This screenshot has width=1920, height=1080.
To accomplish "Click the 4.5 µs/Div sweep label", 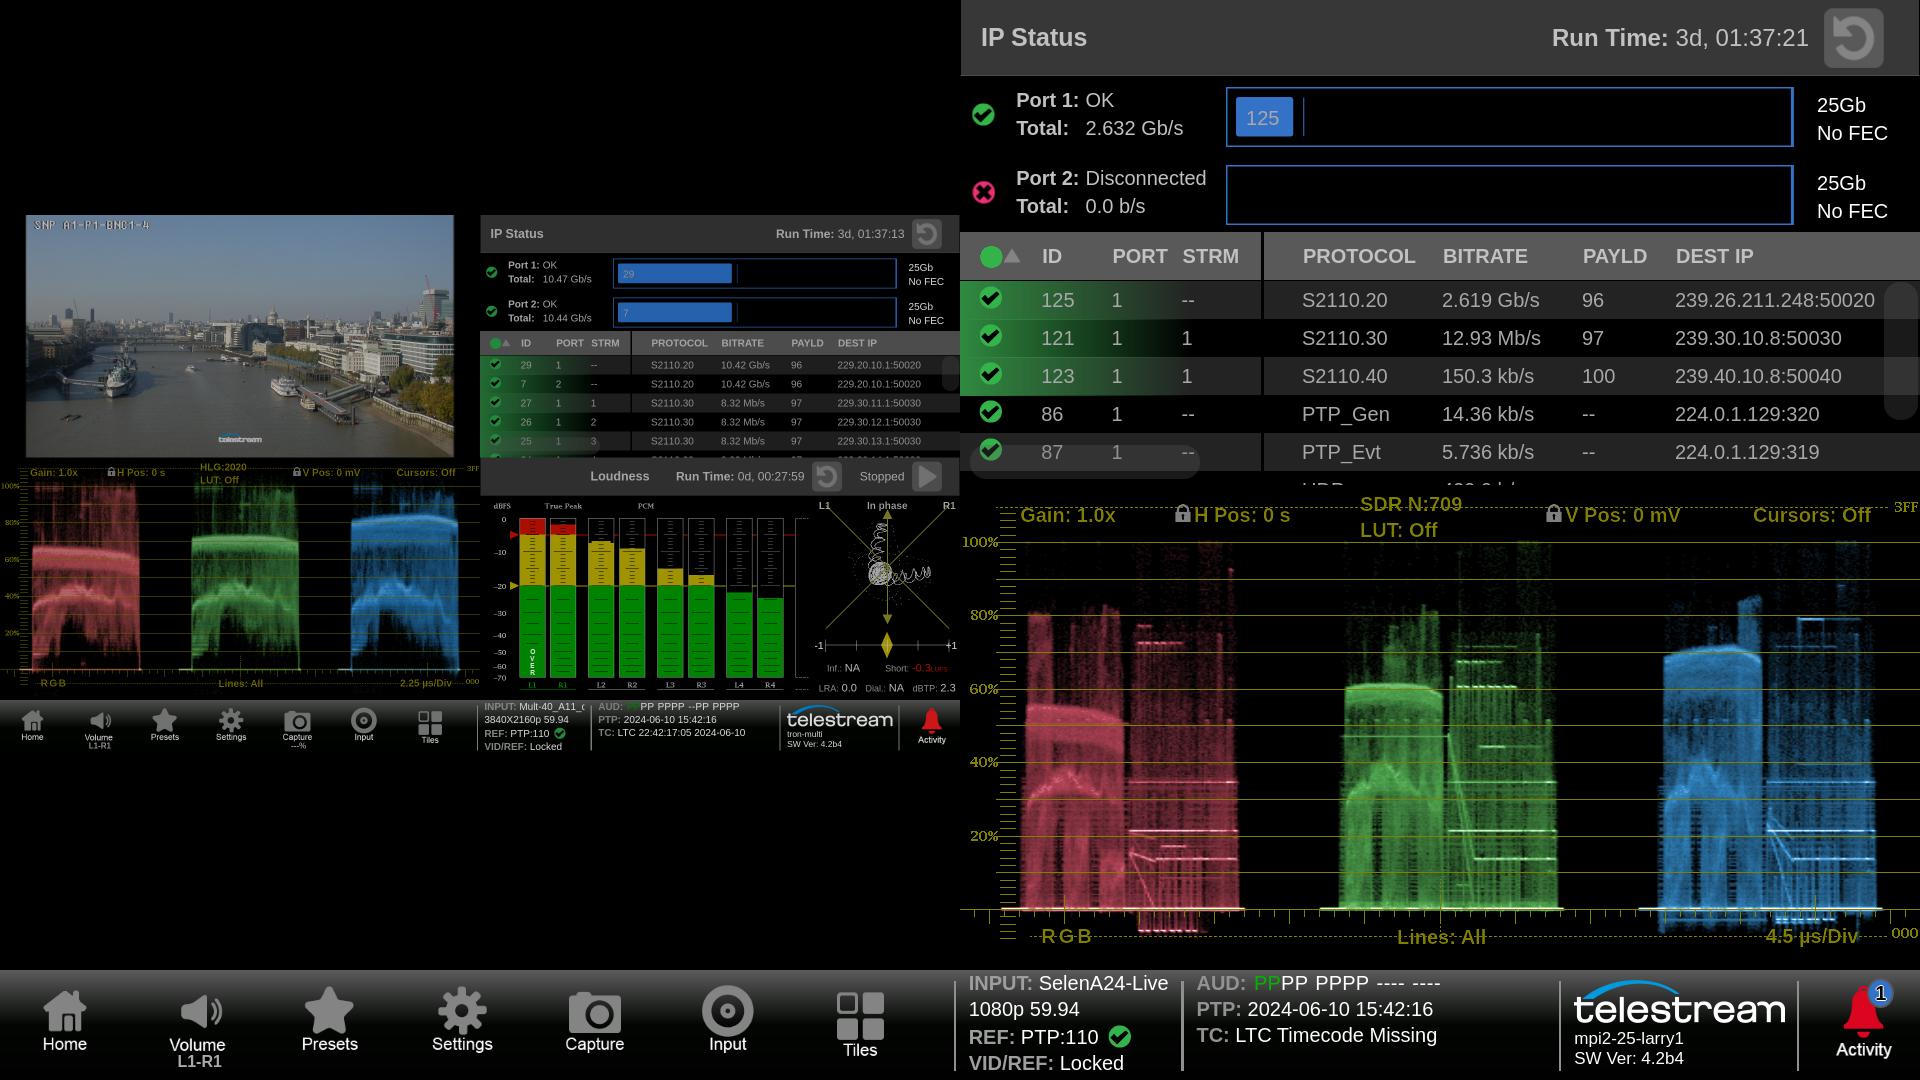I will pyautogui.click(x=1811, y=936).
